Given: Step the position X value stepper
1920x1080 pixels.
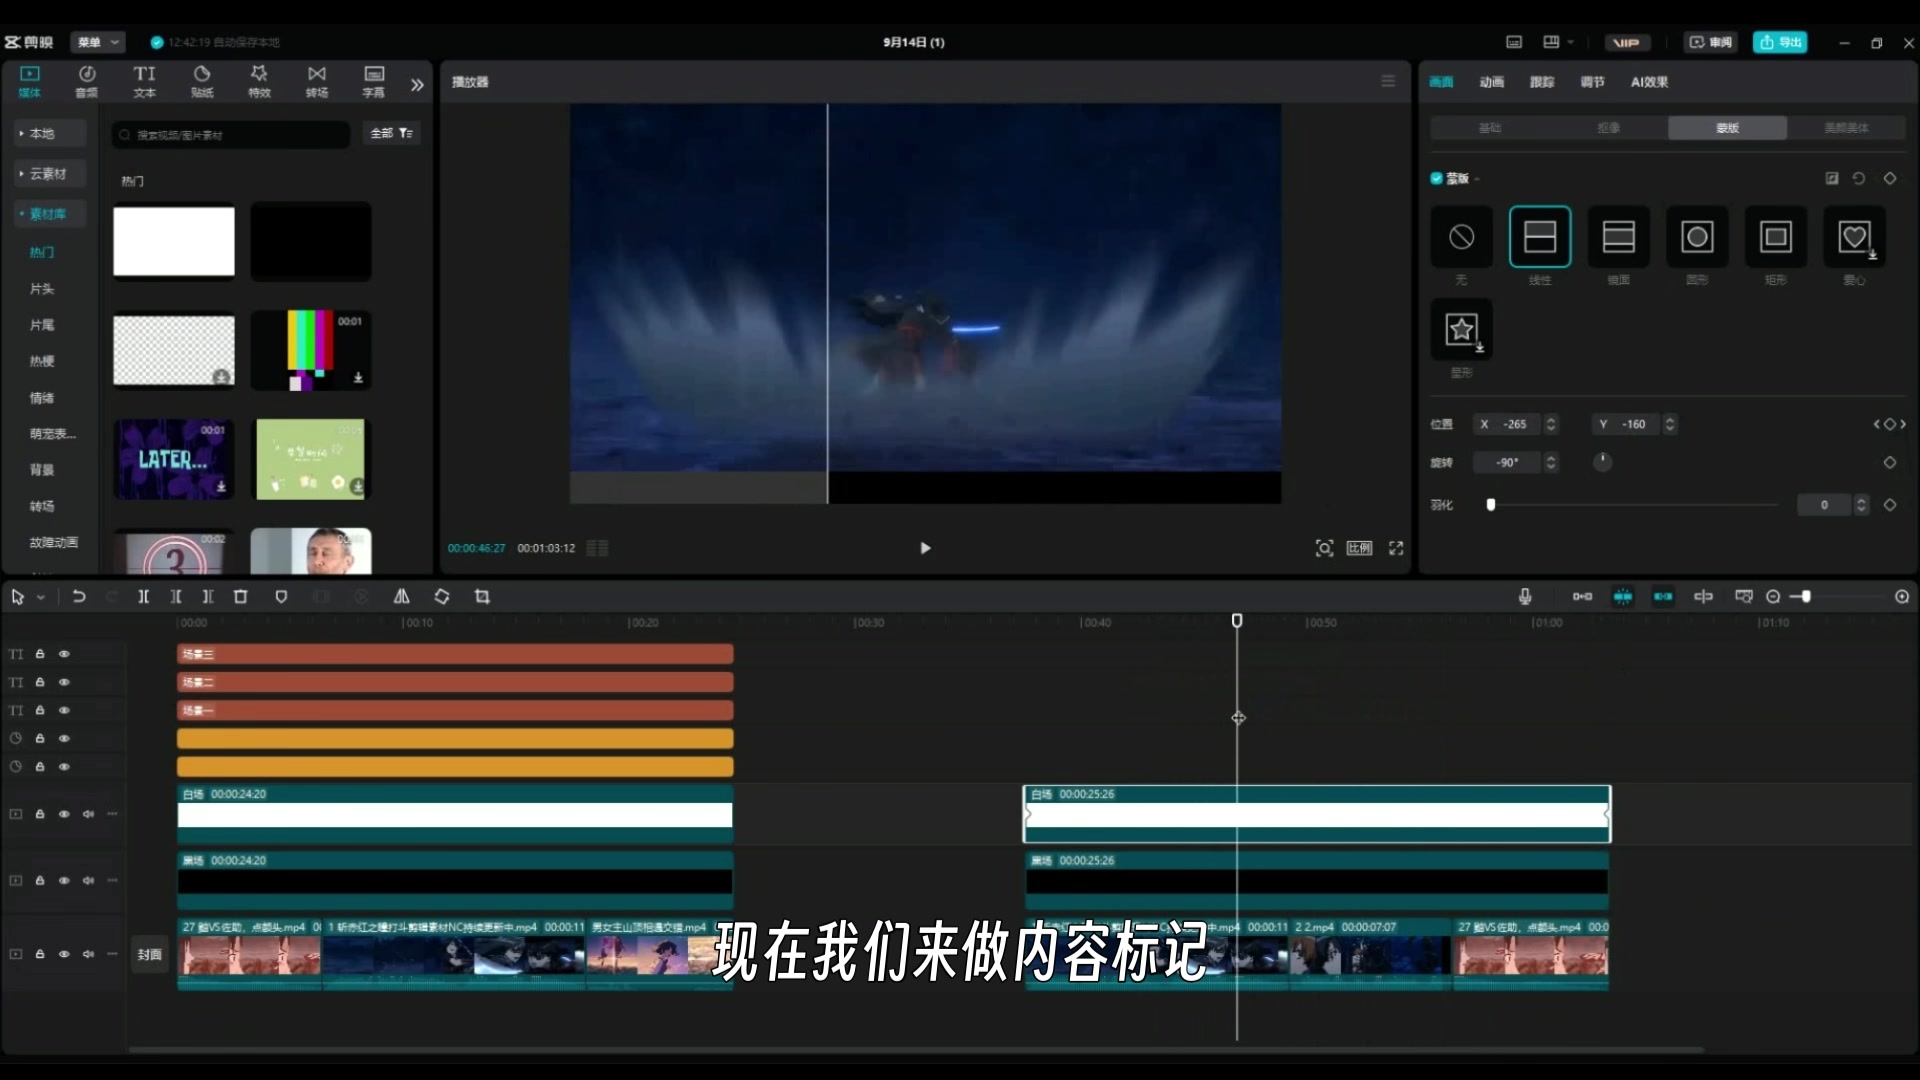Looking at the screenshot, I should point(1551,424).
